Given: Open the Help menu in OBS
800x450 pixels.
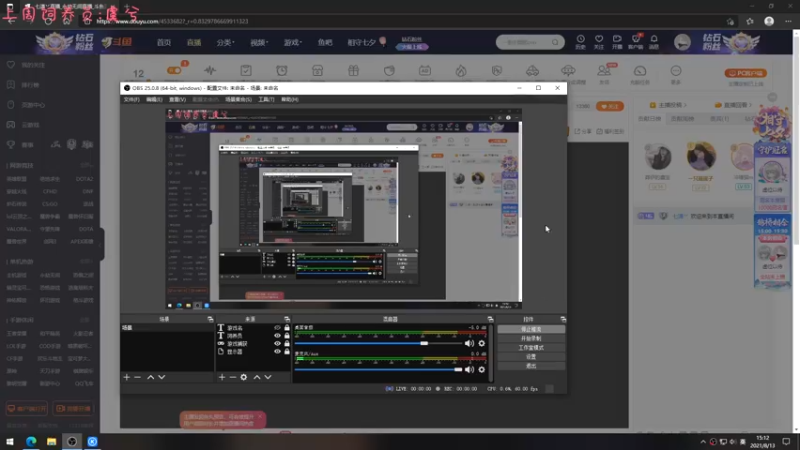Looking at the screenshot, I should click(x=289, y=99).
